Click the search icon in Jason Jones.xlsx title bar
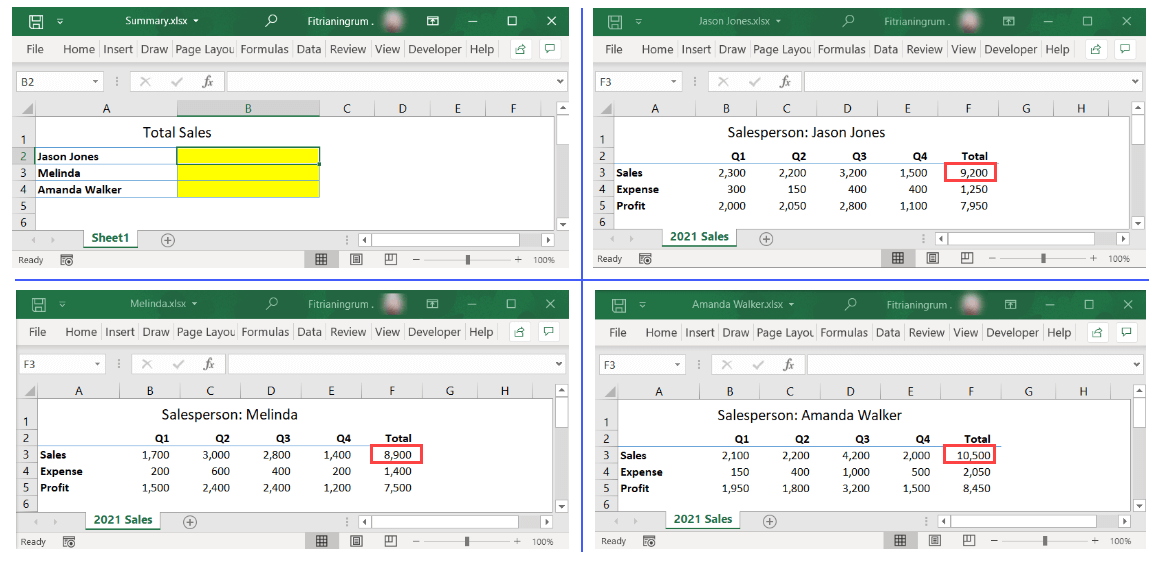 pos(848,21)
